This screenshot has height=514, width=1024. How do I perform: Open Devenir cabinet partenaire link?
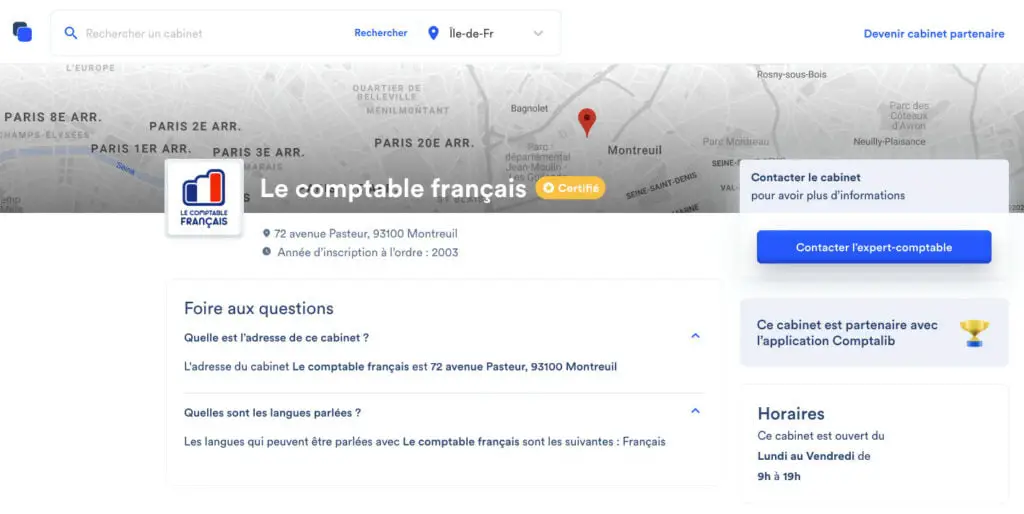934,34
